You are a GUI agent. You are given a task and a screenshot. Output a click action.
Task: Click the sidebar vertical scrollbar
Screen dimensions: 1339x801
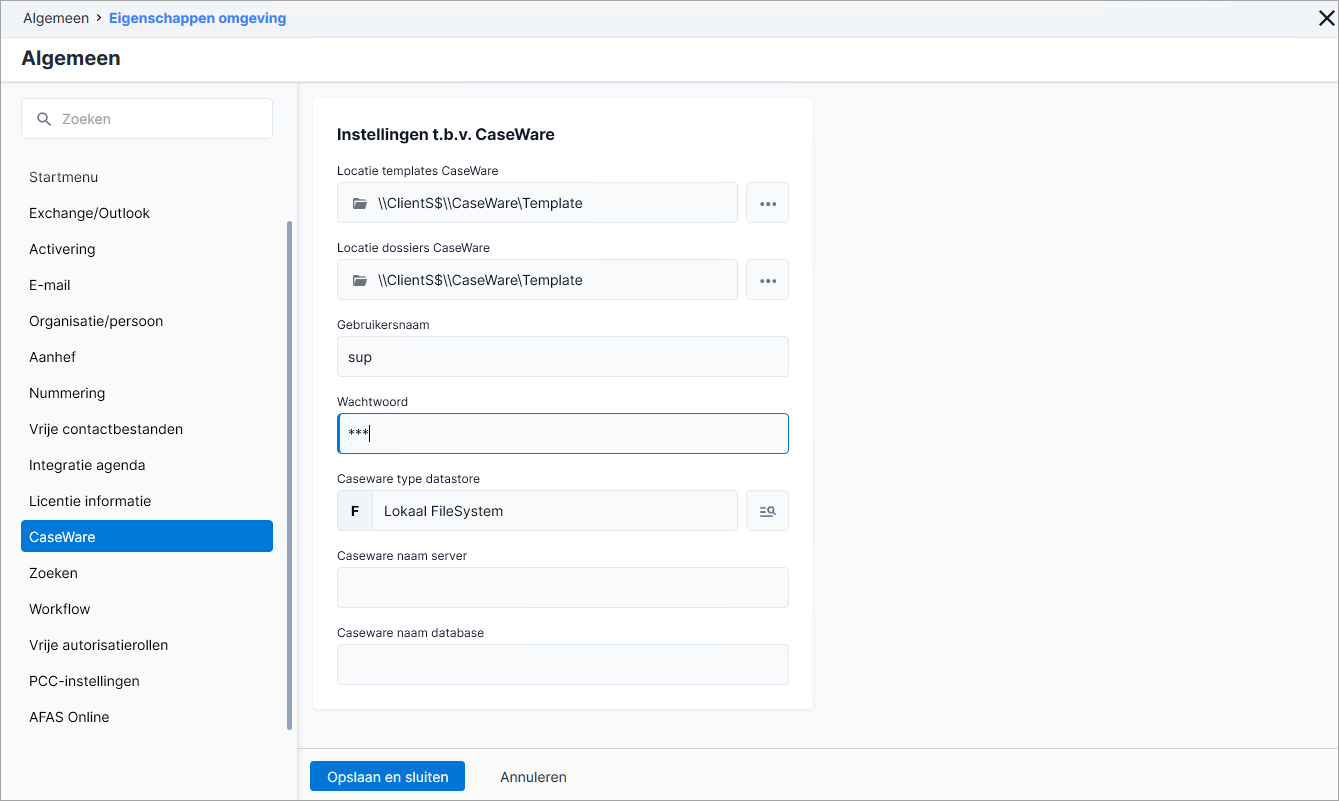click(290, 475)
